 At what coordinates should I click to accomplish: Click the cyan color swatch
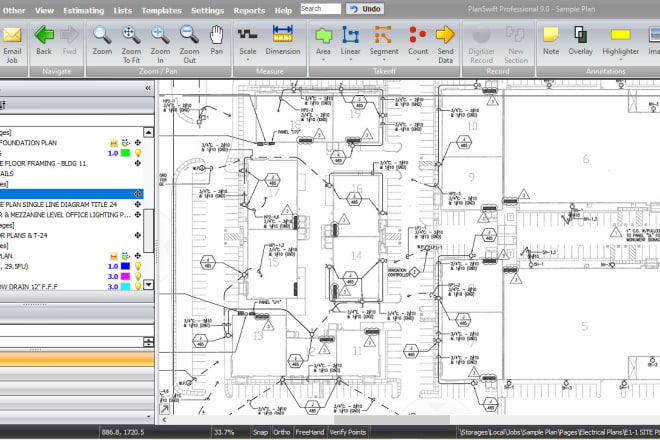(x=125, y=286)
